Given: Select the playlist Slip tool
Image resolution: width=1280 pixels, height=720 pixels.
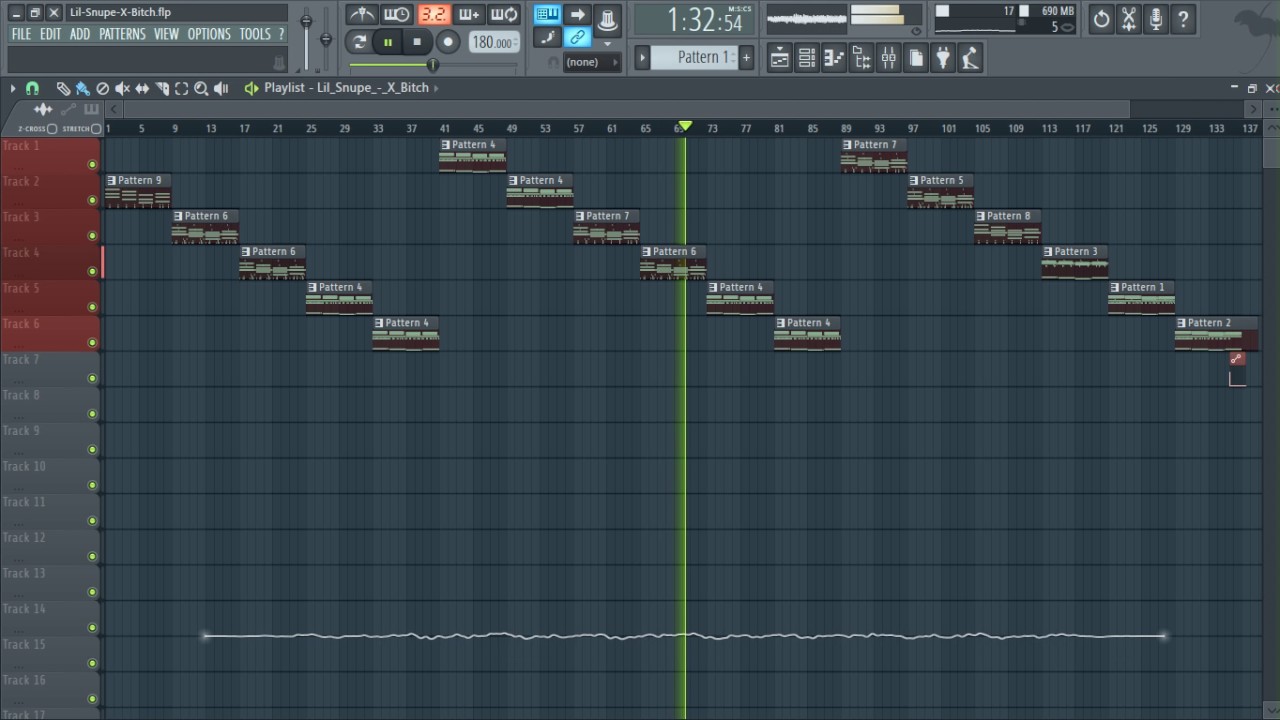Looking at the screenshot, I should pyautogui.click(x=142, y=88).
